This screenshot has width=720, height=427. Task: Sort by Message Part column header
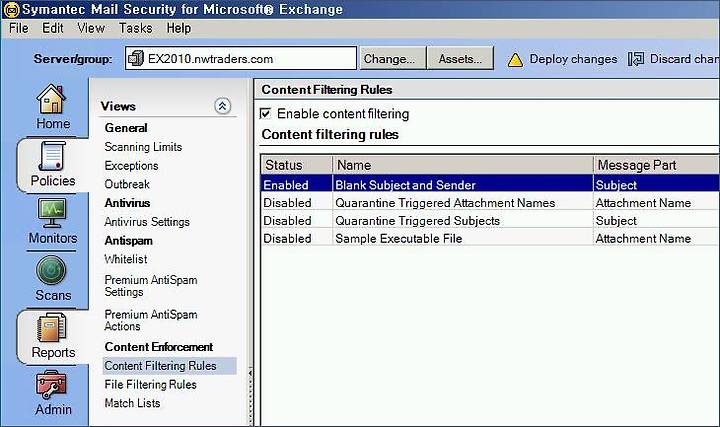[657, 165]
